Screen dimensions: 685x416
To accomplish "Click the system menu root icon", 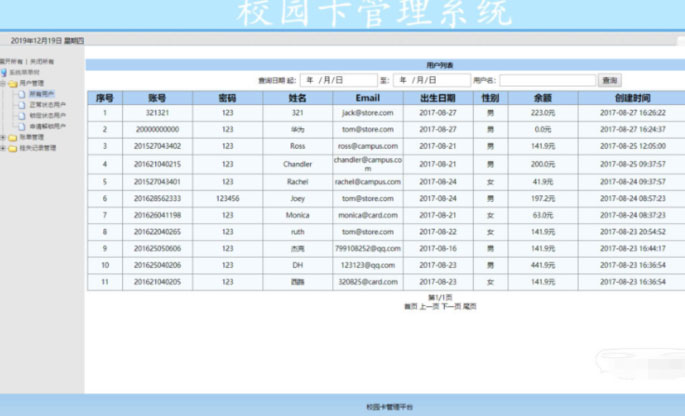I will (4, 72).
